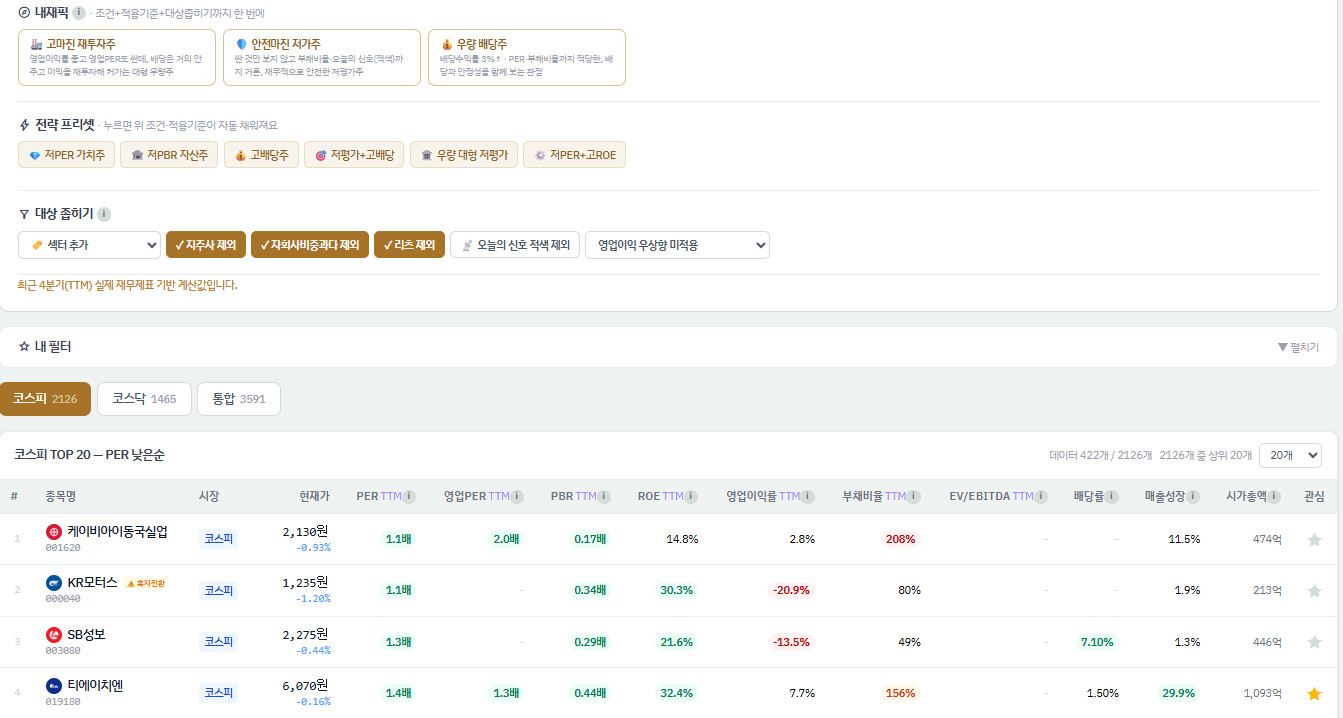Click 흑자전환 warning badge on KR모터스
Screen dimensions: 1343x718
[146, 583]
